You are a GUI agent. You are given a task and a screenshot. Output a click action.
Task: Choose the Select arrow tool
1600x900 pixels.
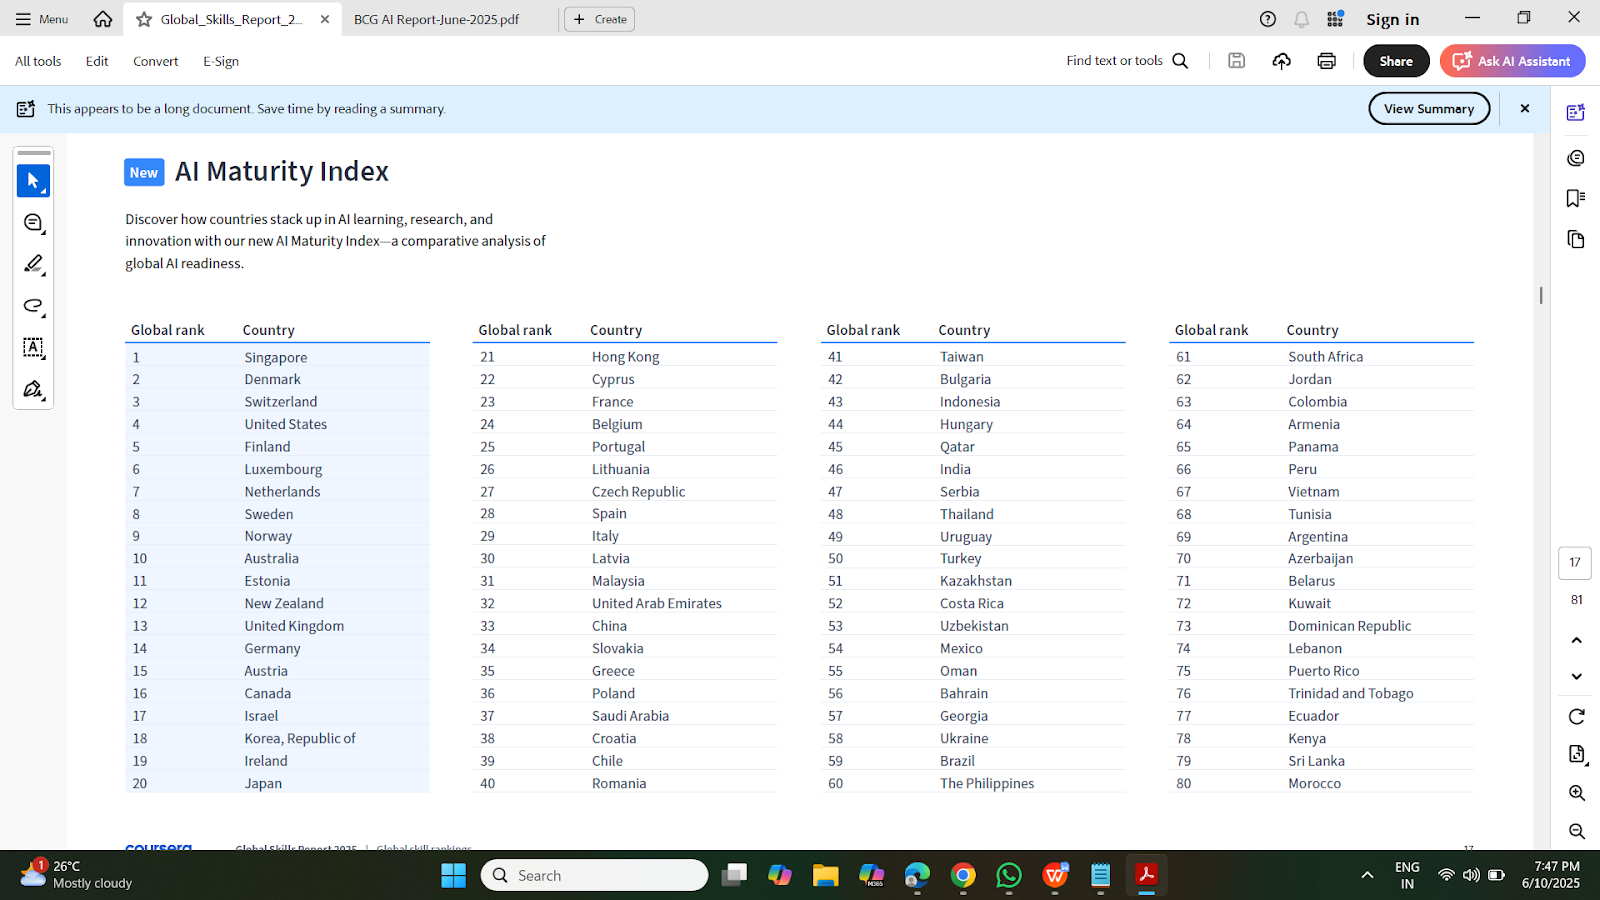pyautogui.click(x=33, y=181)
